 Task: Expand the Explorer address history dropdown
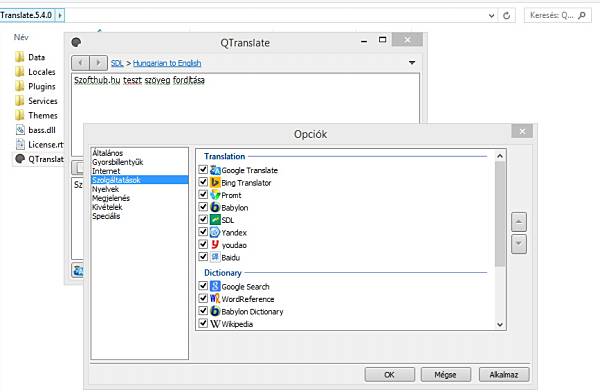(491, 16)
